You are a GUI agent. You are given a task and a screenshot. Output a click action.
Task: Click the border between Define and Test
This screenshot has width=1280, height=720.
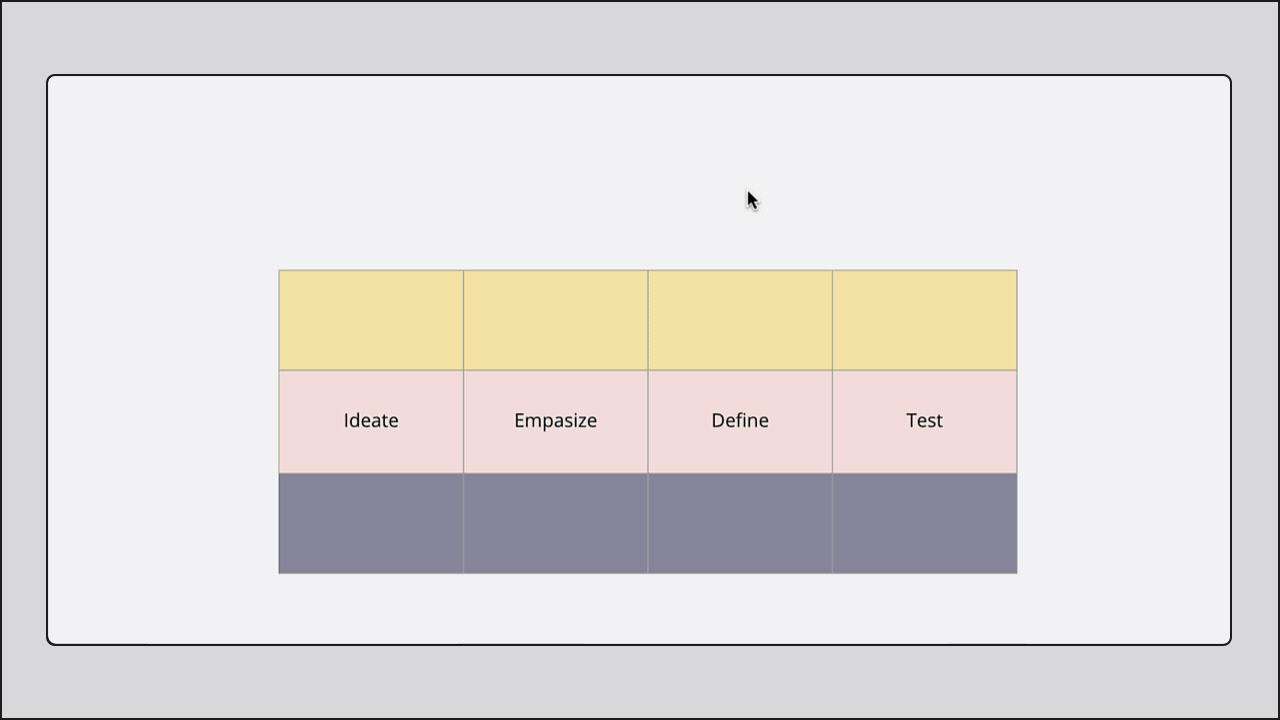click(x=832, y=421)
